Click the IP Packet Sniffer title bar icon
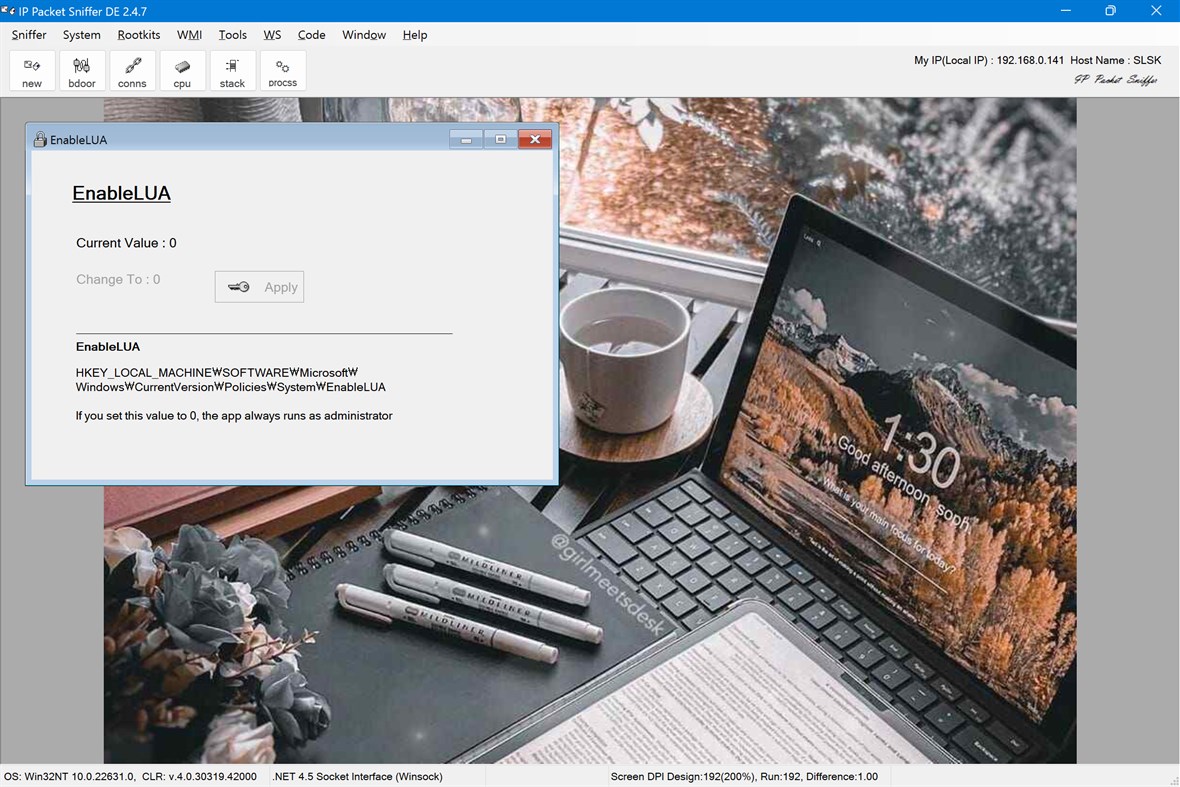Image resolution: width=1180 pixels, height=787 pixels. pos(11,11)
